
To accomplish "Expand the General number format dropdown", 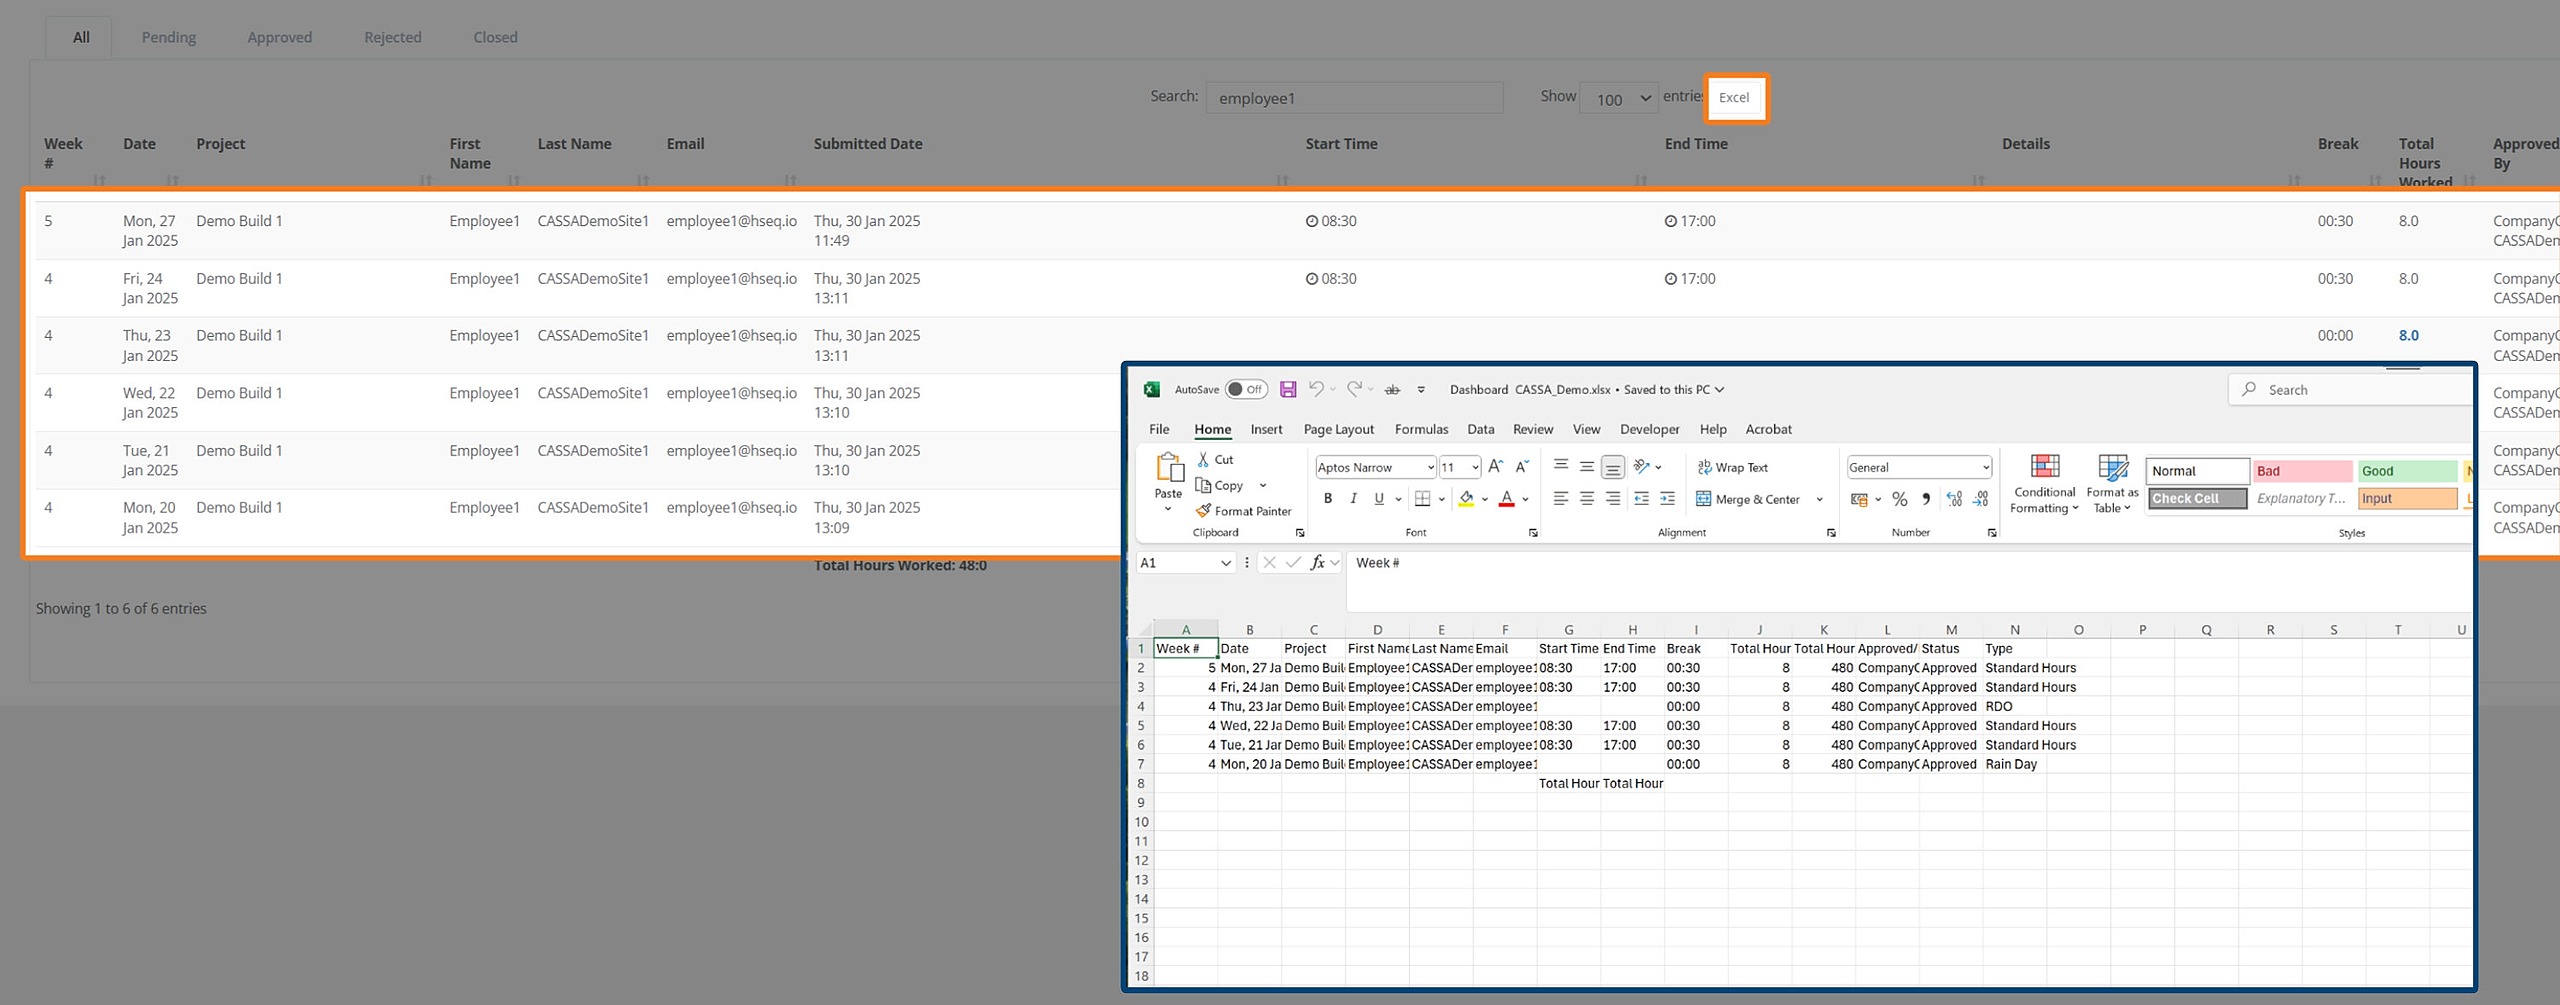I will 1985,467.
